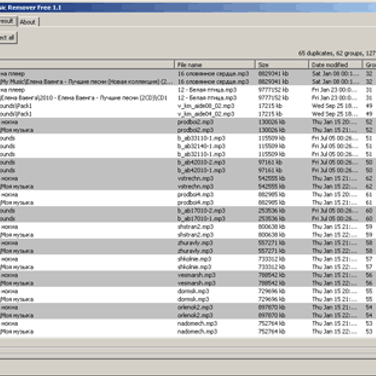Click the My Music\Елена Ваенга (Новая коллекция) path
The image size is (376, 376).
(87, 82)
